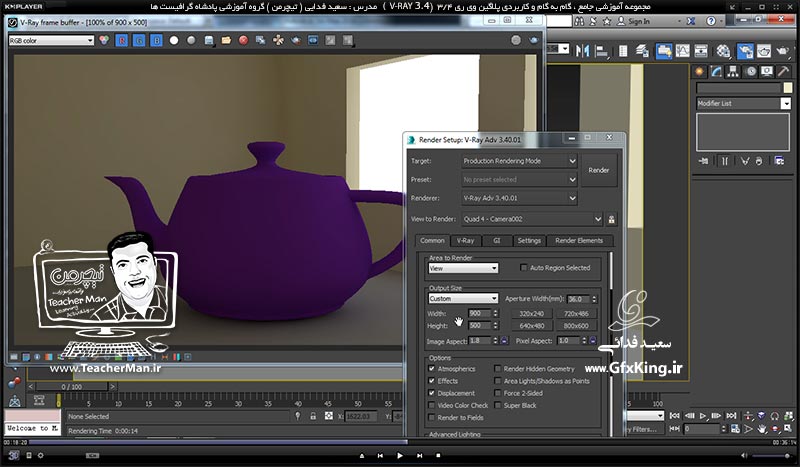The image size is (800, 467).
Task: Click the Help question mark icon
Action: pos(711,21)
